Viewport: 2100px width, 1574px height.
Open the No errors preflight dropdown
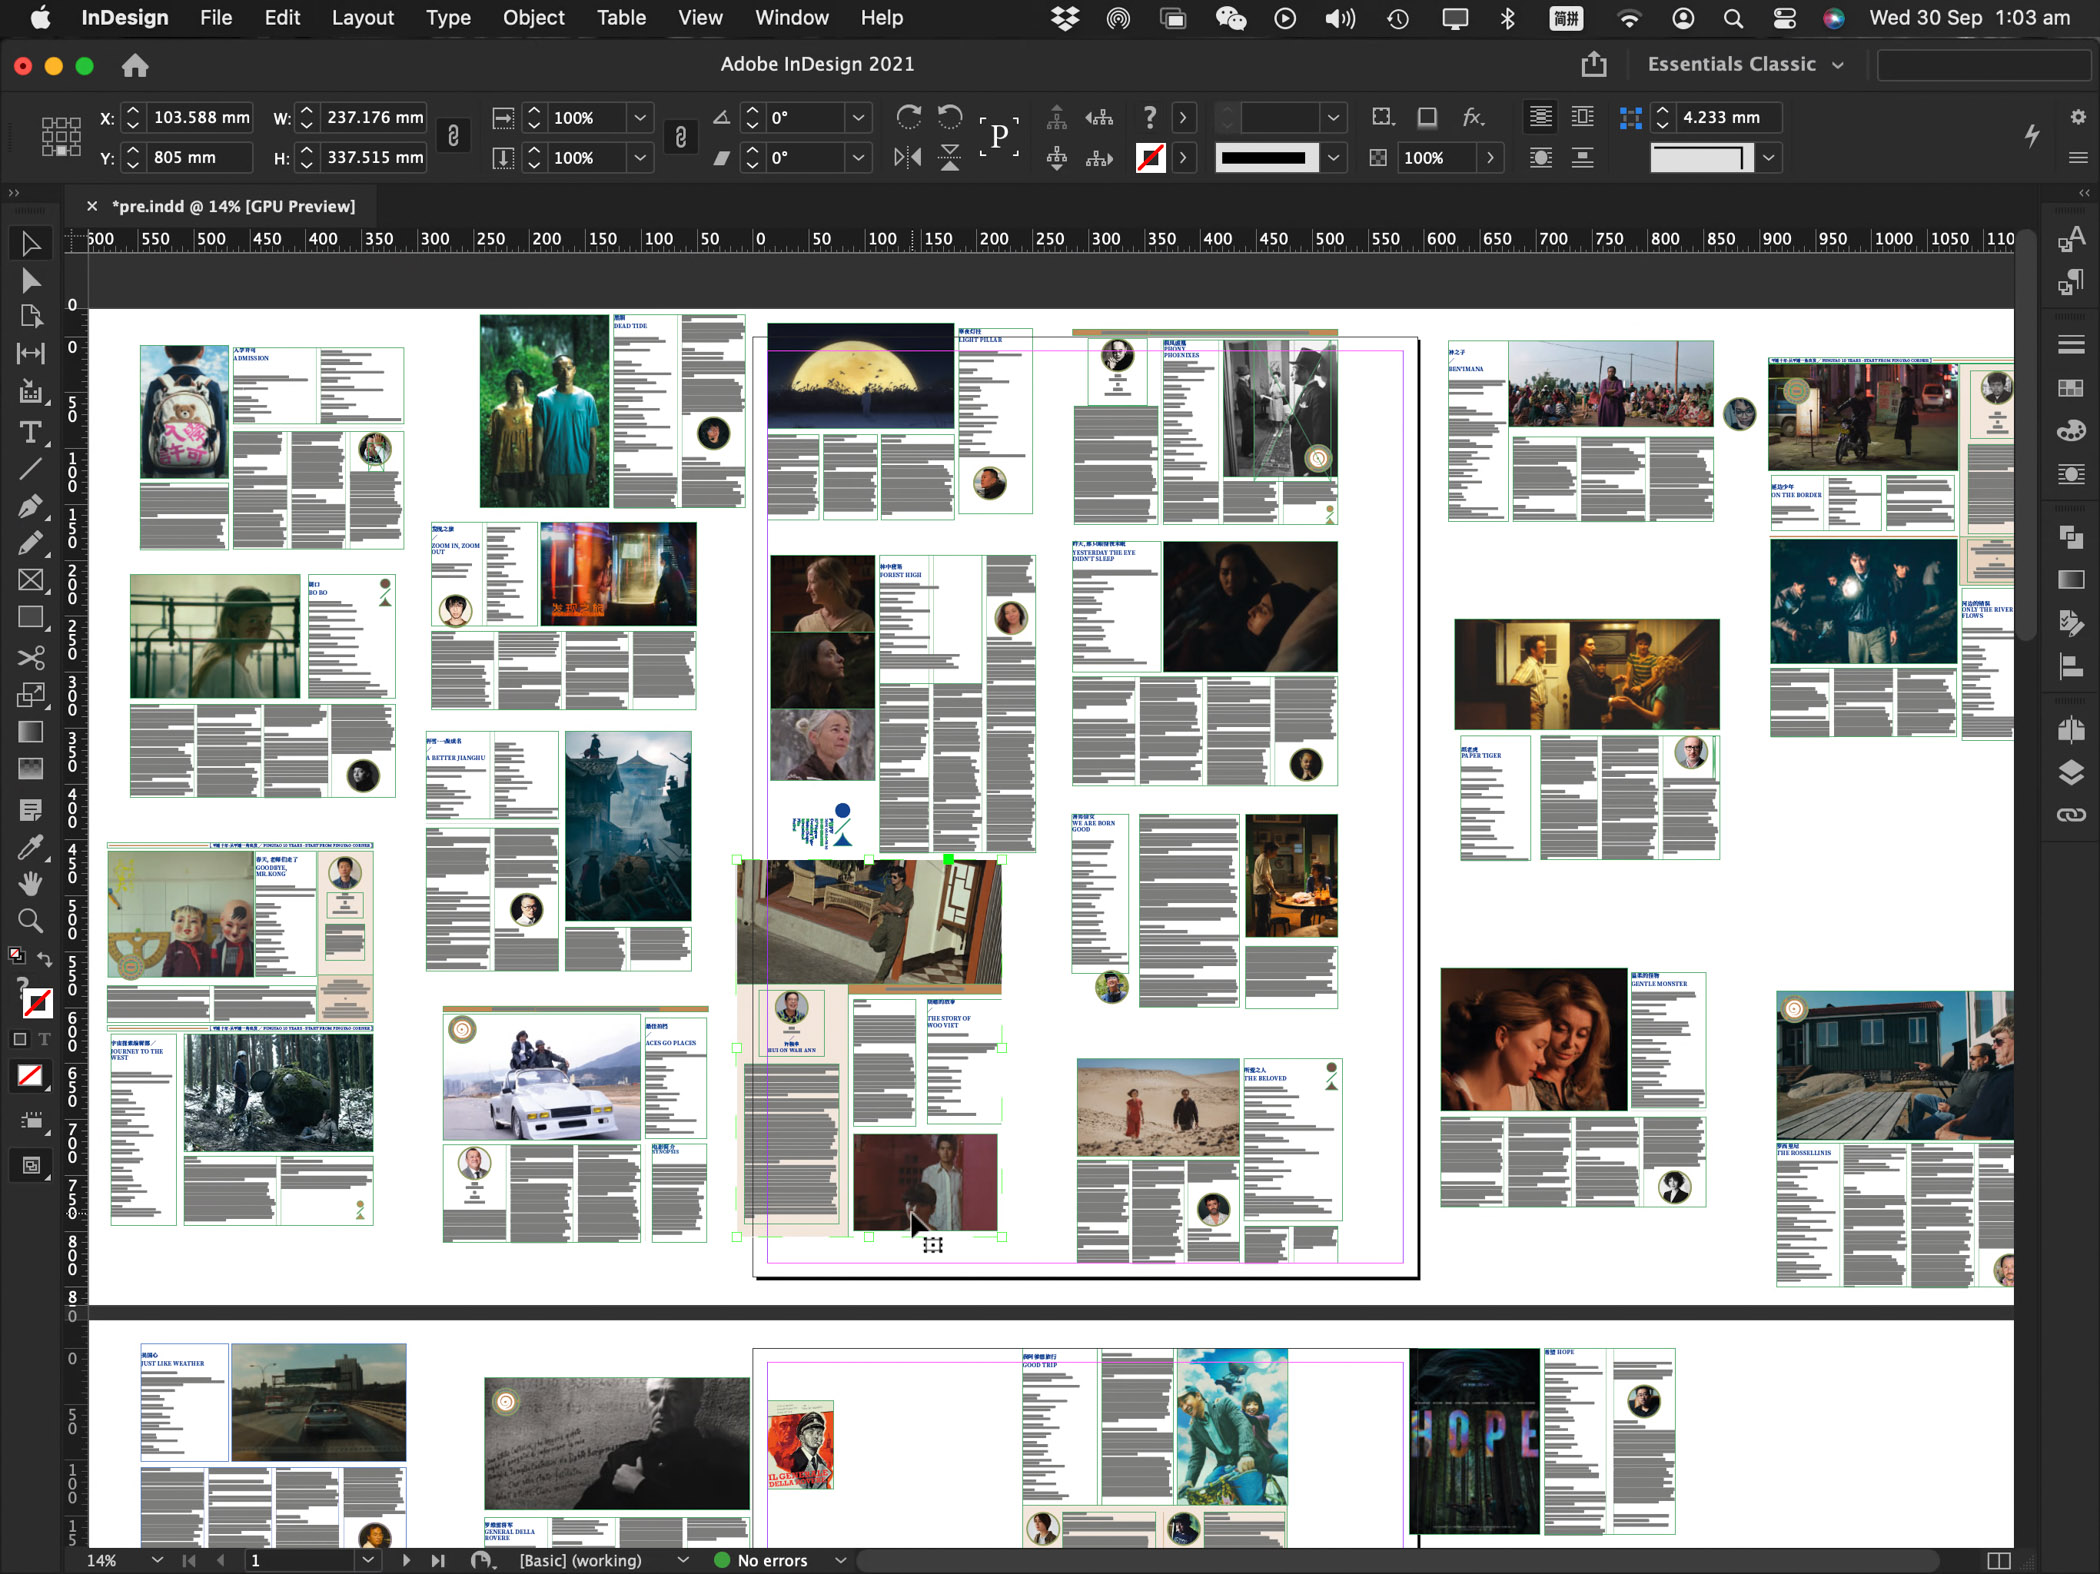click(x=840, y=1560)
